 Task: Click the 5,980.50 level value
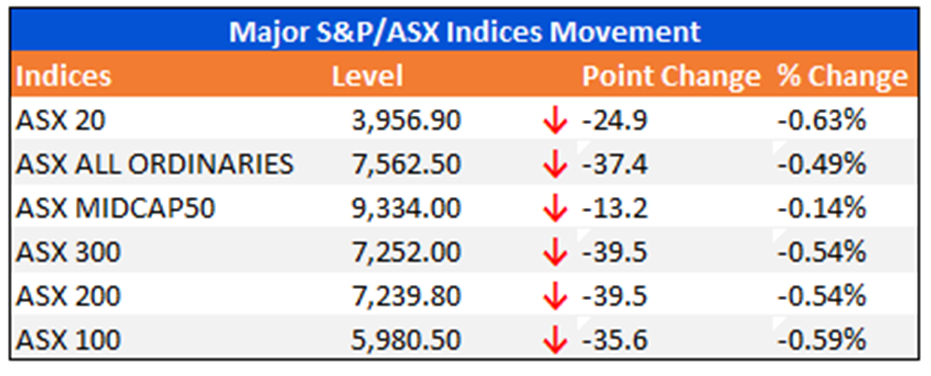pyautogui.click(x=406, y=340)
